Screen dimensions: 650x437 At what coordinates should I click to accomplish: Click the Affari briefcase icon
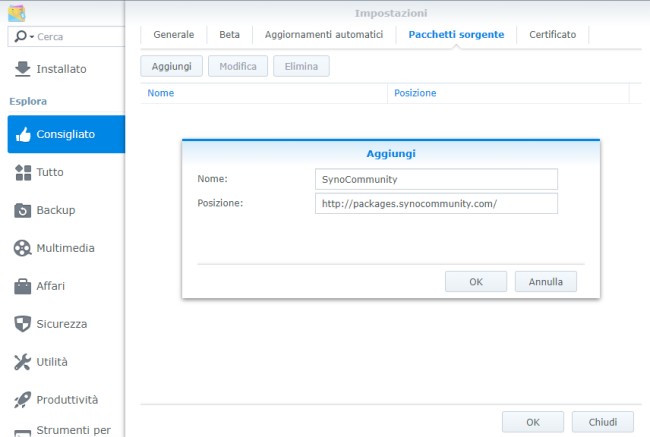22,286
